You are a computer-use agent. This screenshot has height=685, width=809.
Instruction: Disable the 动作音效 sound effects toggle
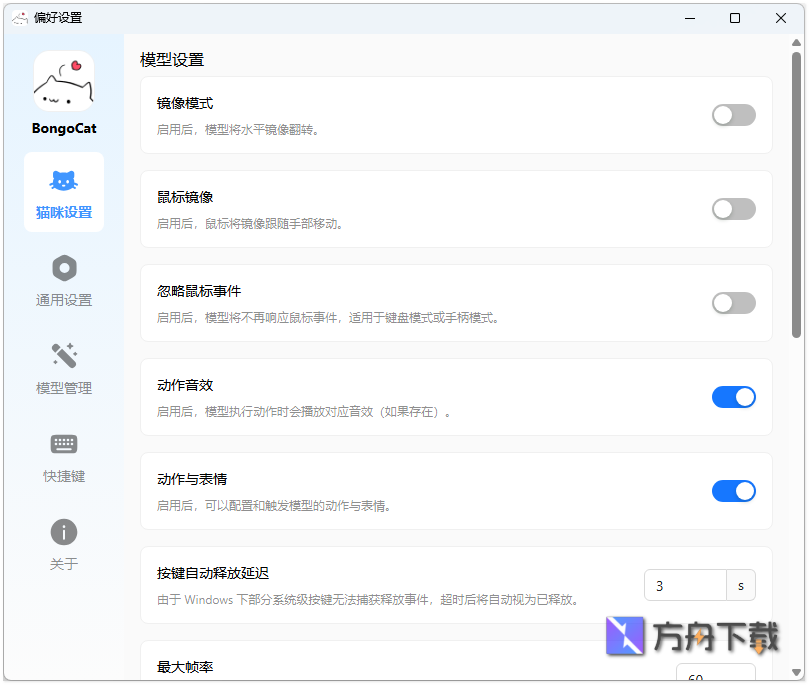tap(734, 397)
